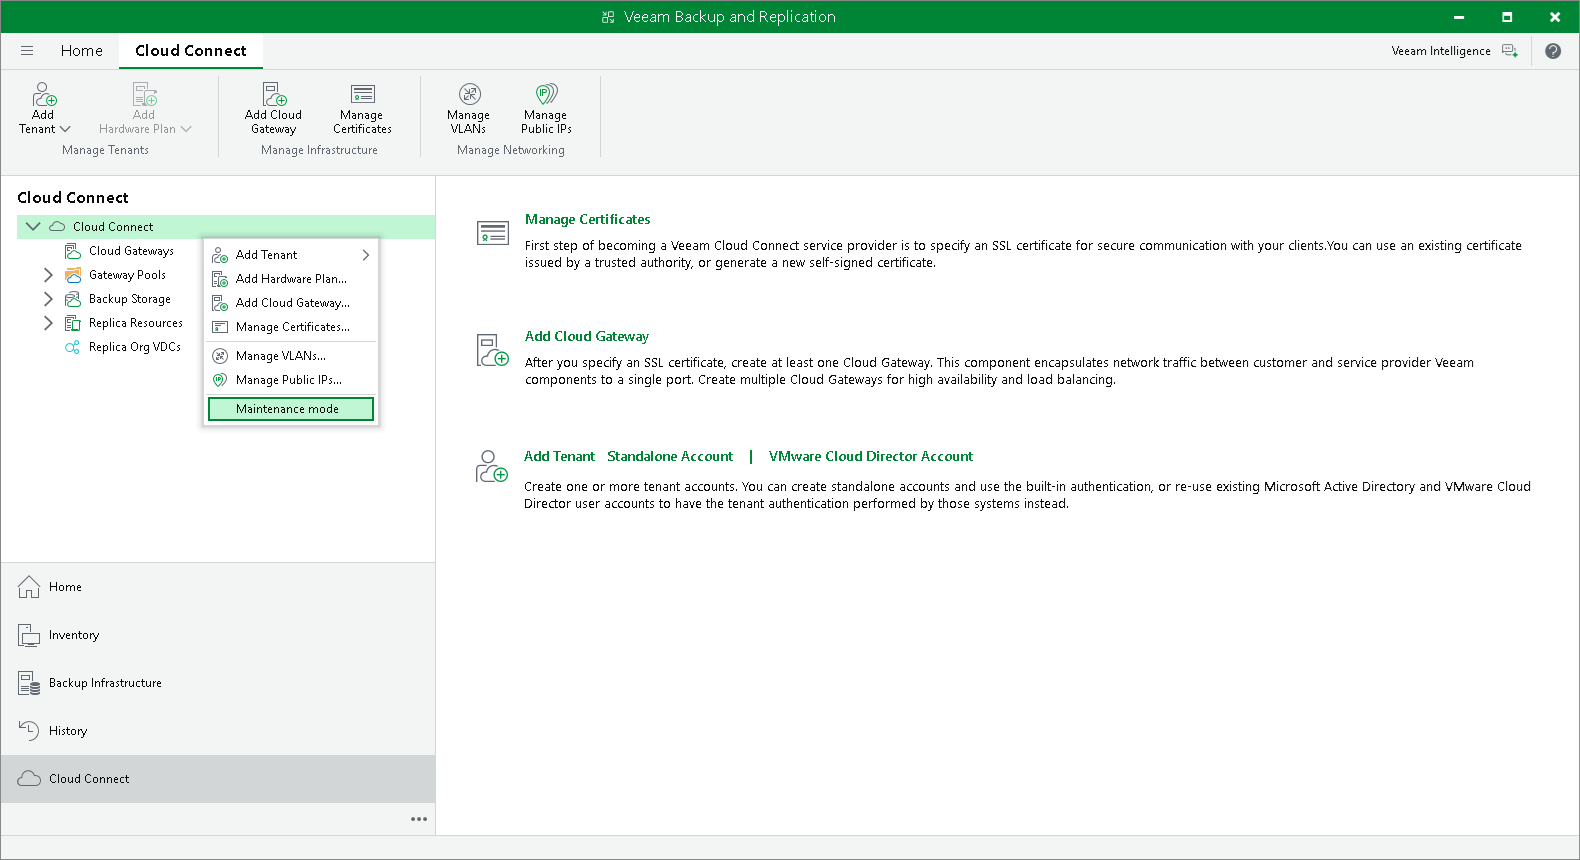Expand the Replica Resources tree node
Viewport: 1580px width, 860px height.
(48, 323)
